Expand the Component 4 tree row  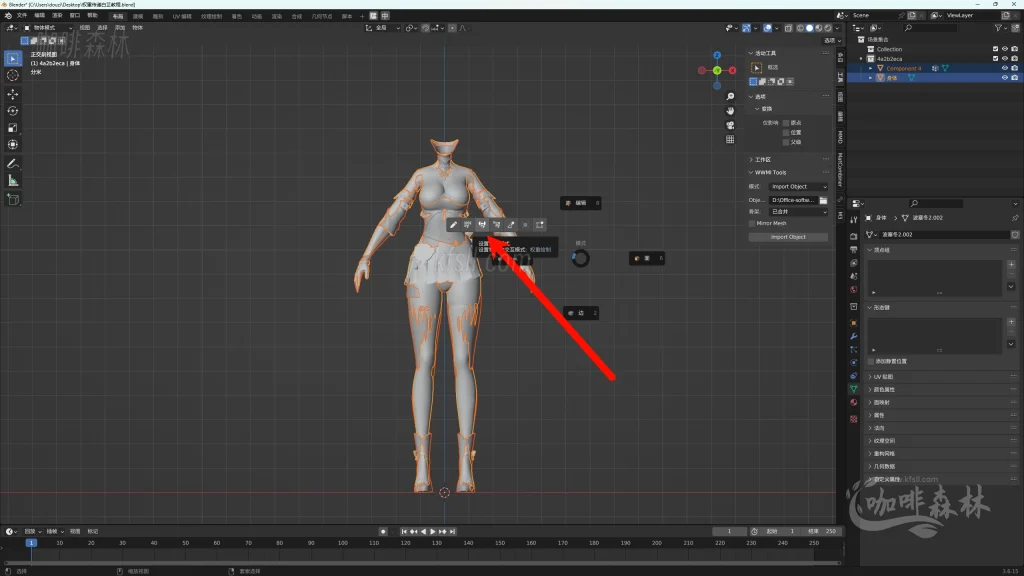[x=871, y=68]
